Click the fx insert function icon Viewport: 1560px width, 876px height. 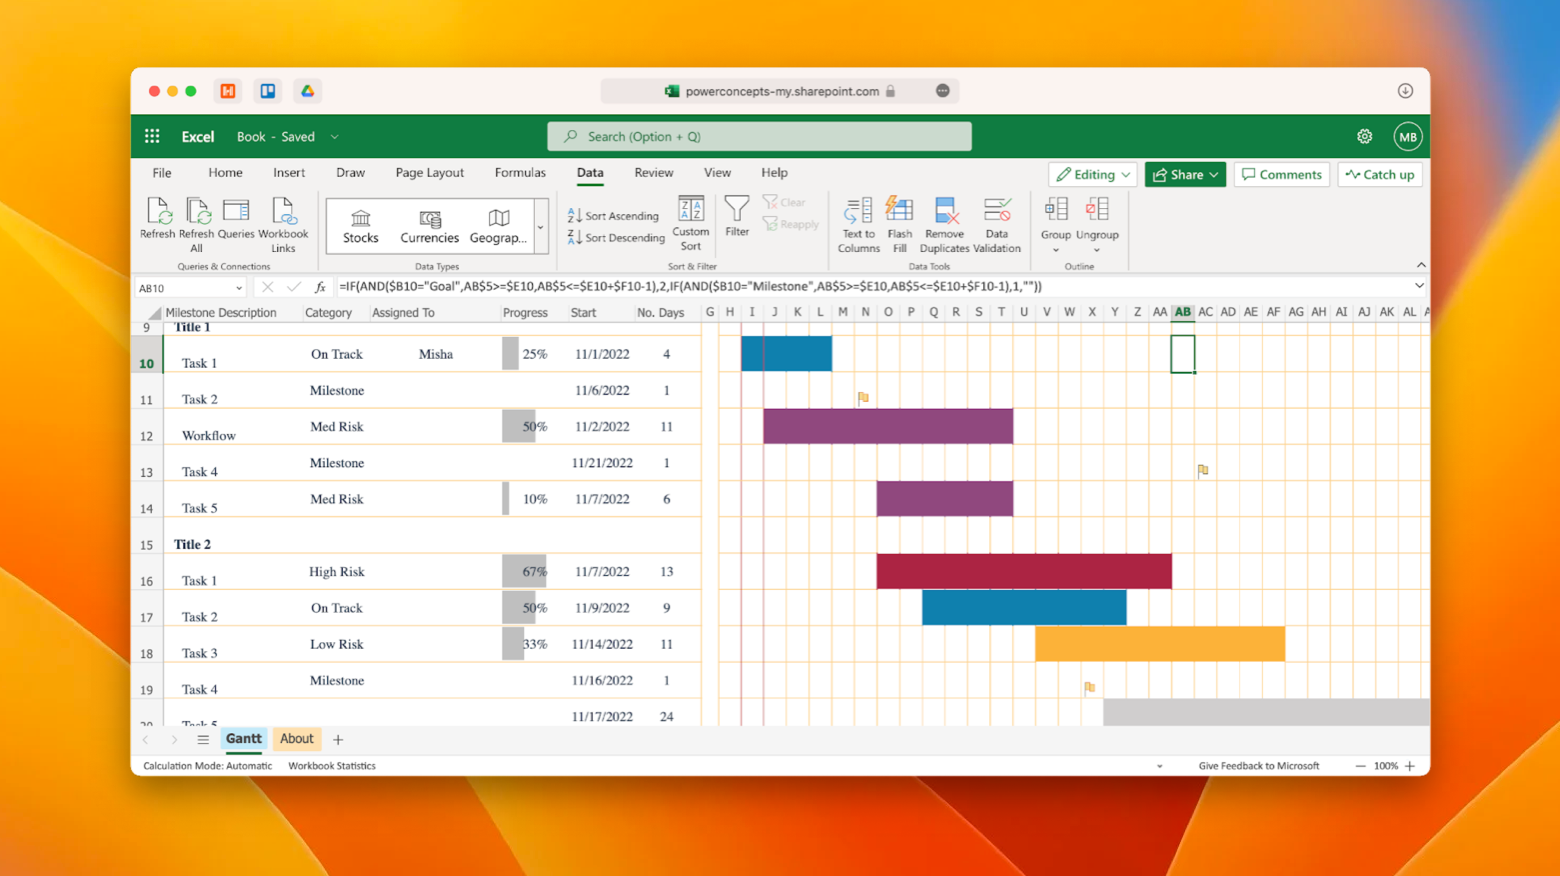pos(320,287)
